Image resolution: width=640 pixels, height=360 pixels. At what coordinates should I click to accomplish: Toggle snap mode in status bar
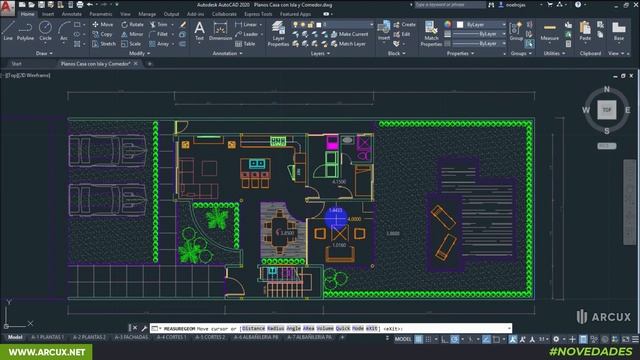click(x=428, y=339)
